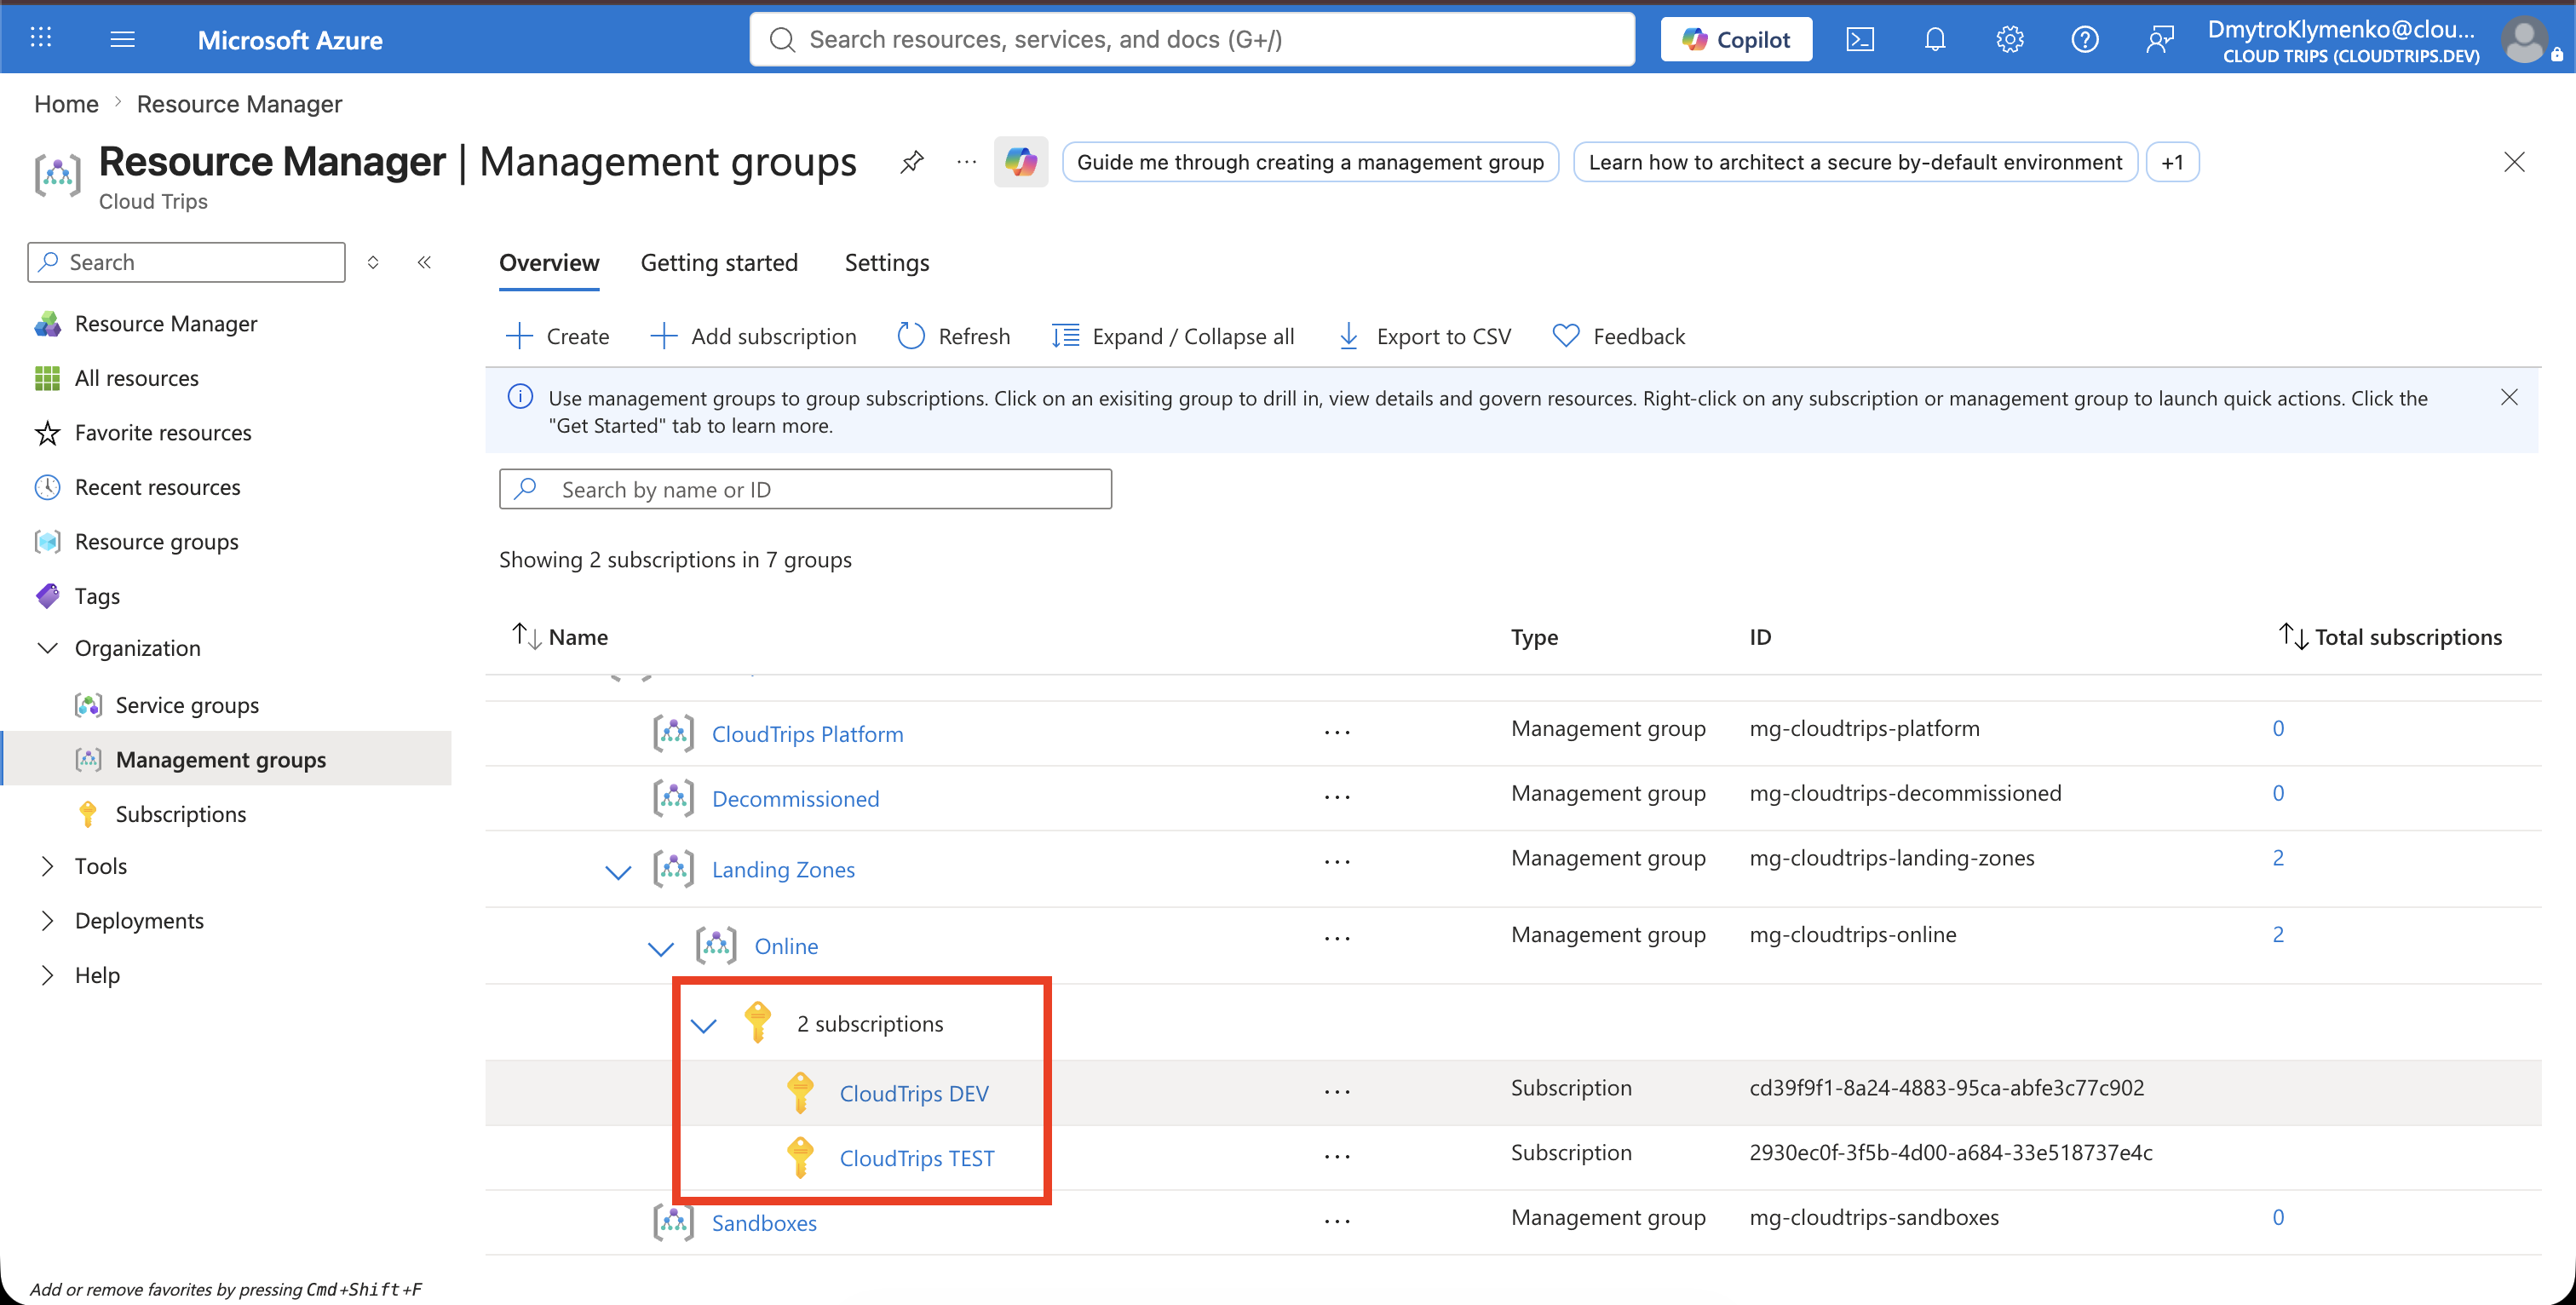Switch to the Getting started tab
Screen dimensions: 2576x1305
(x=719, y=262)
